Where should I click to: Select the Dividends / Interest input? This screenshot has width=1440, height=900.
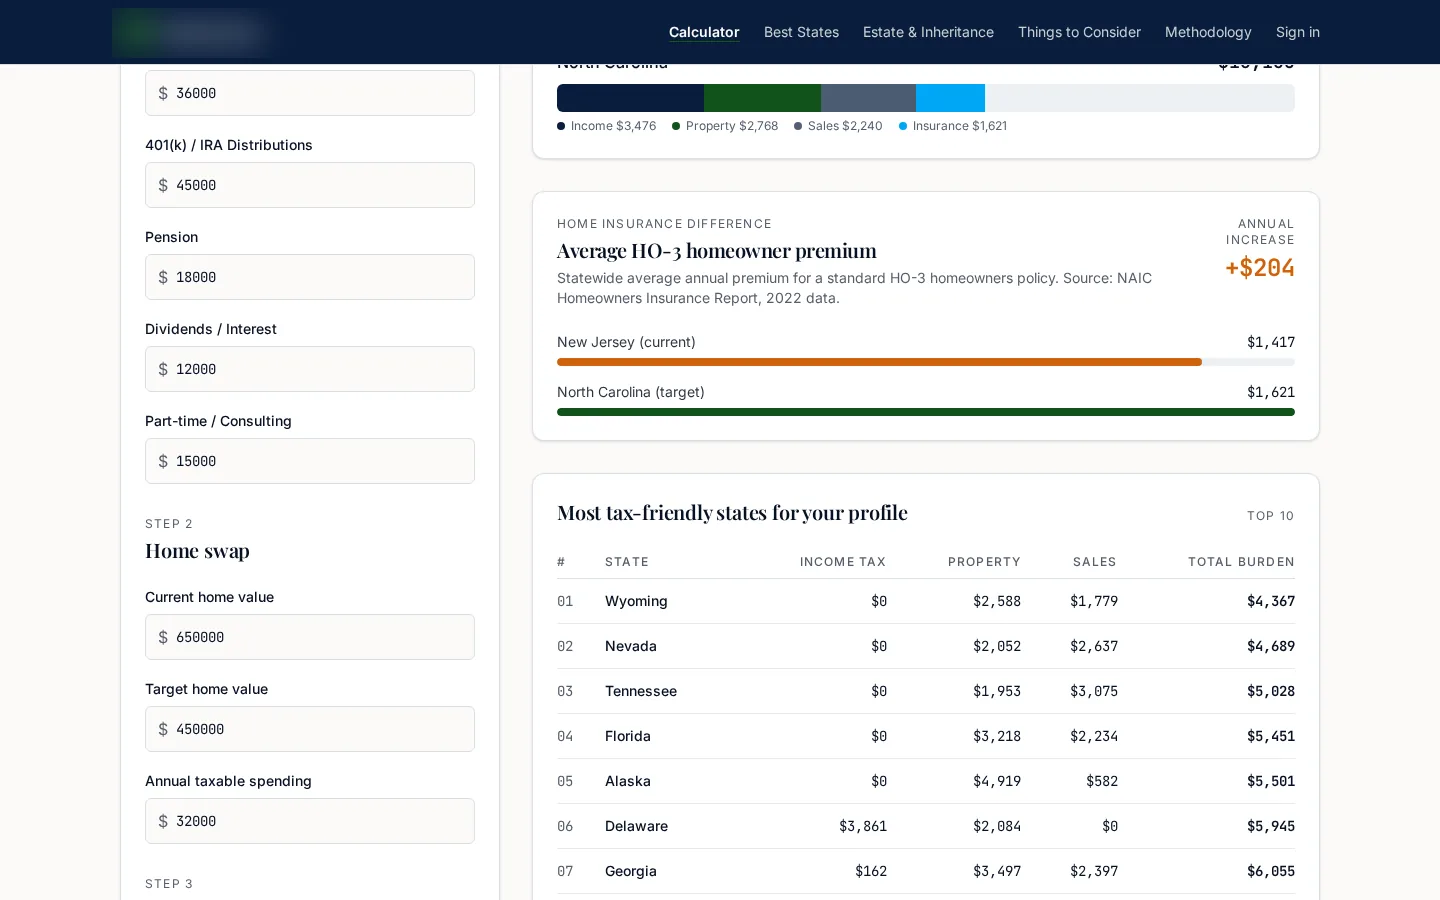(310, 369)
